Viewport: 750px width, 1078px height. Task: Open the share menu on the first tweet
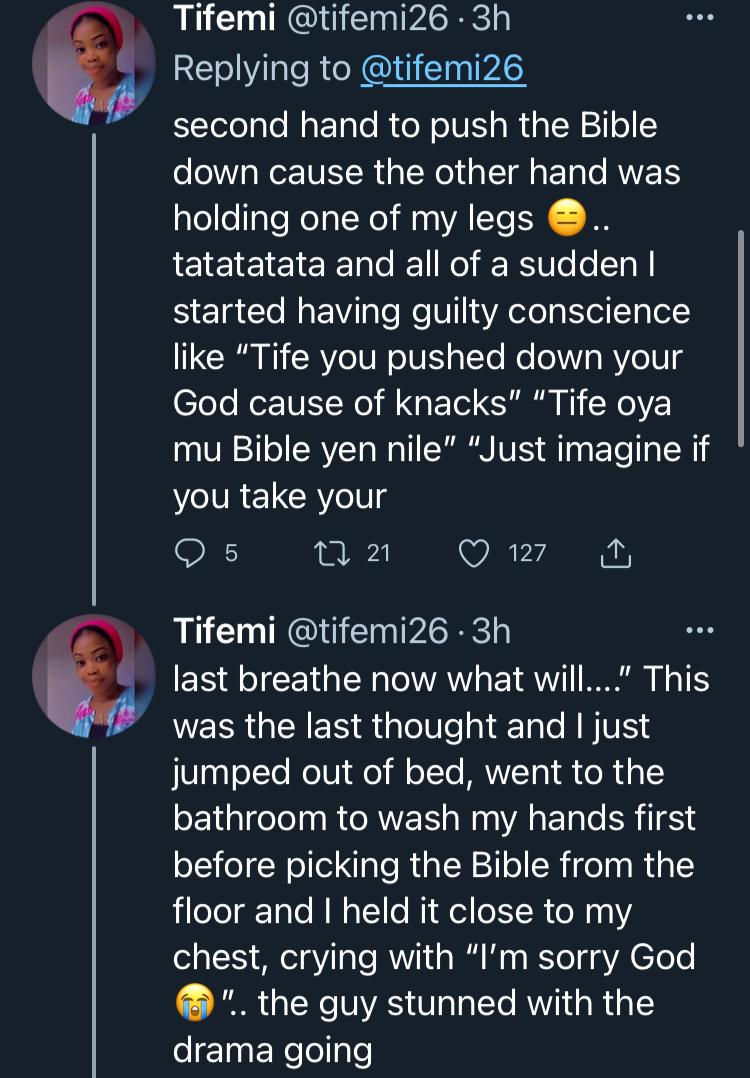617,553
